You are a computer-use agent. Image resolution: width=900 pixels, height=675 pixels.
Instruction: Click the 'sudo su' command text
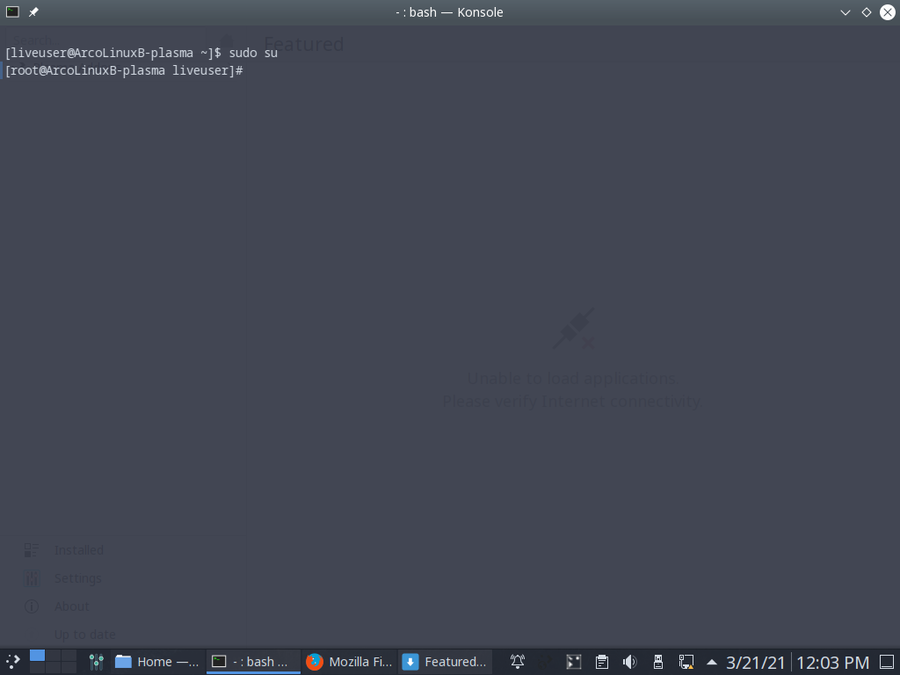pyautogui.click(x=253, y=53)
